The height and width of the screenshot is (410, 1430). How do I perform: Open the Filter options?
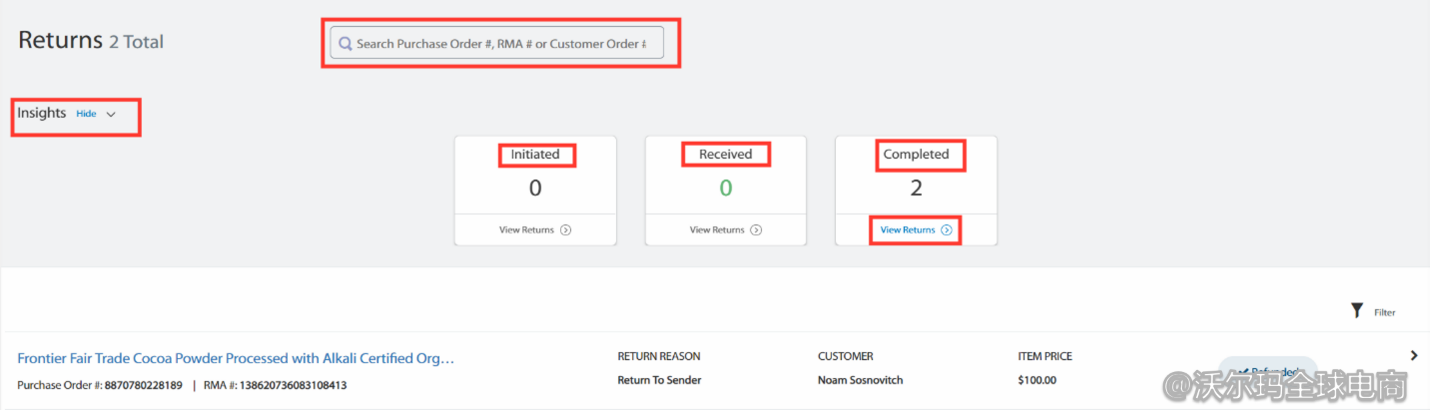point(1373,312)
